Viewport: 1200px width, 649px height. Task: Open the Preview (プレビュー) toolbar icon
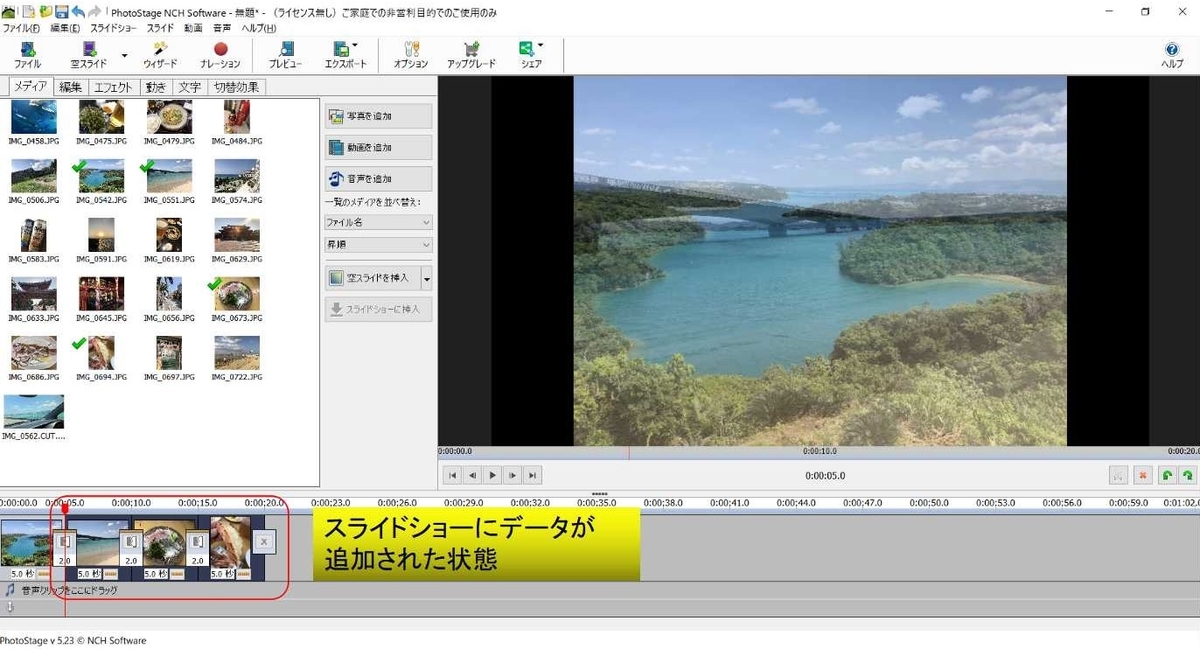[285, 54]
